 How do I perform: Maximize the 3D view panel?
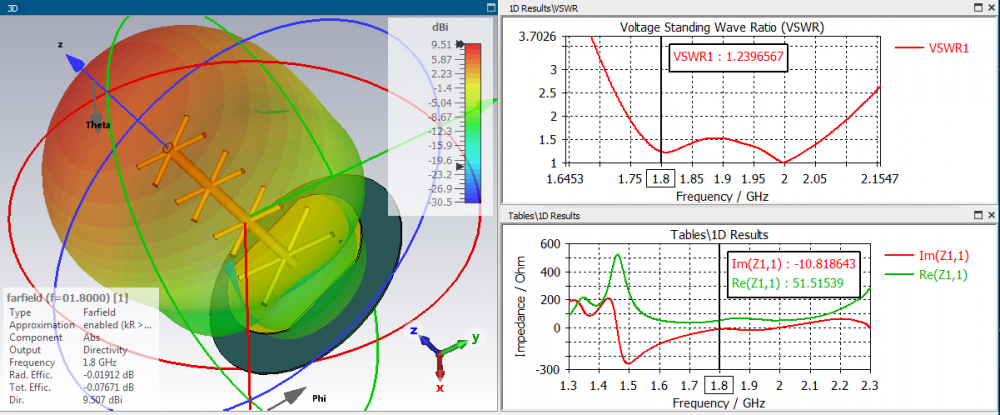click(x=490, y=7)
